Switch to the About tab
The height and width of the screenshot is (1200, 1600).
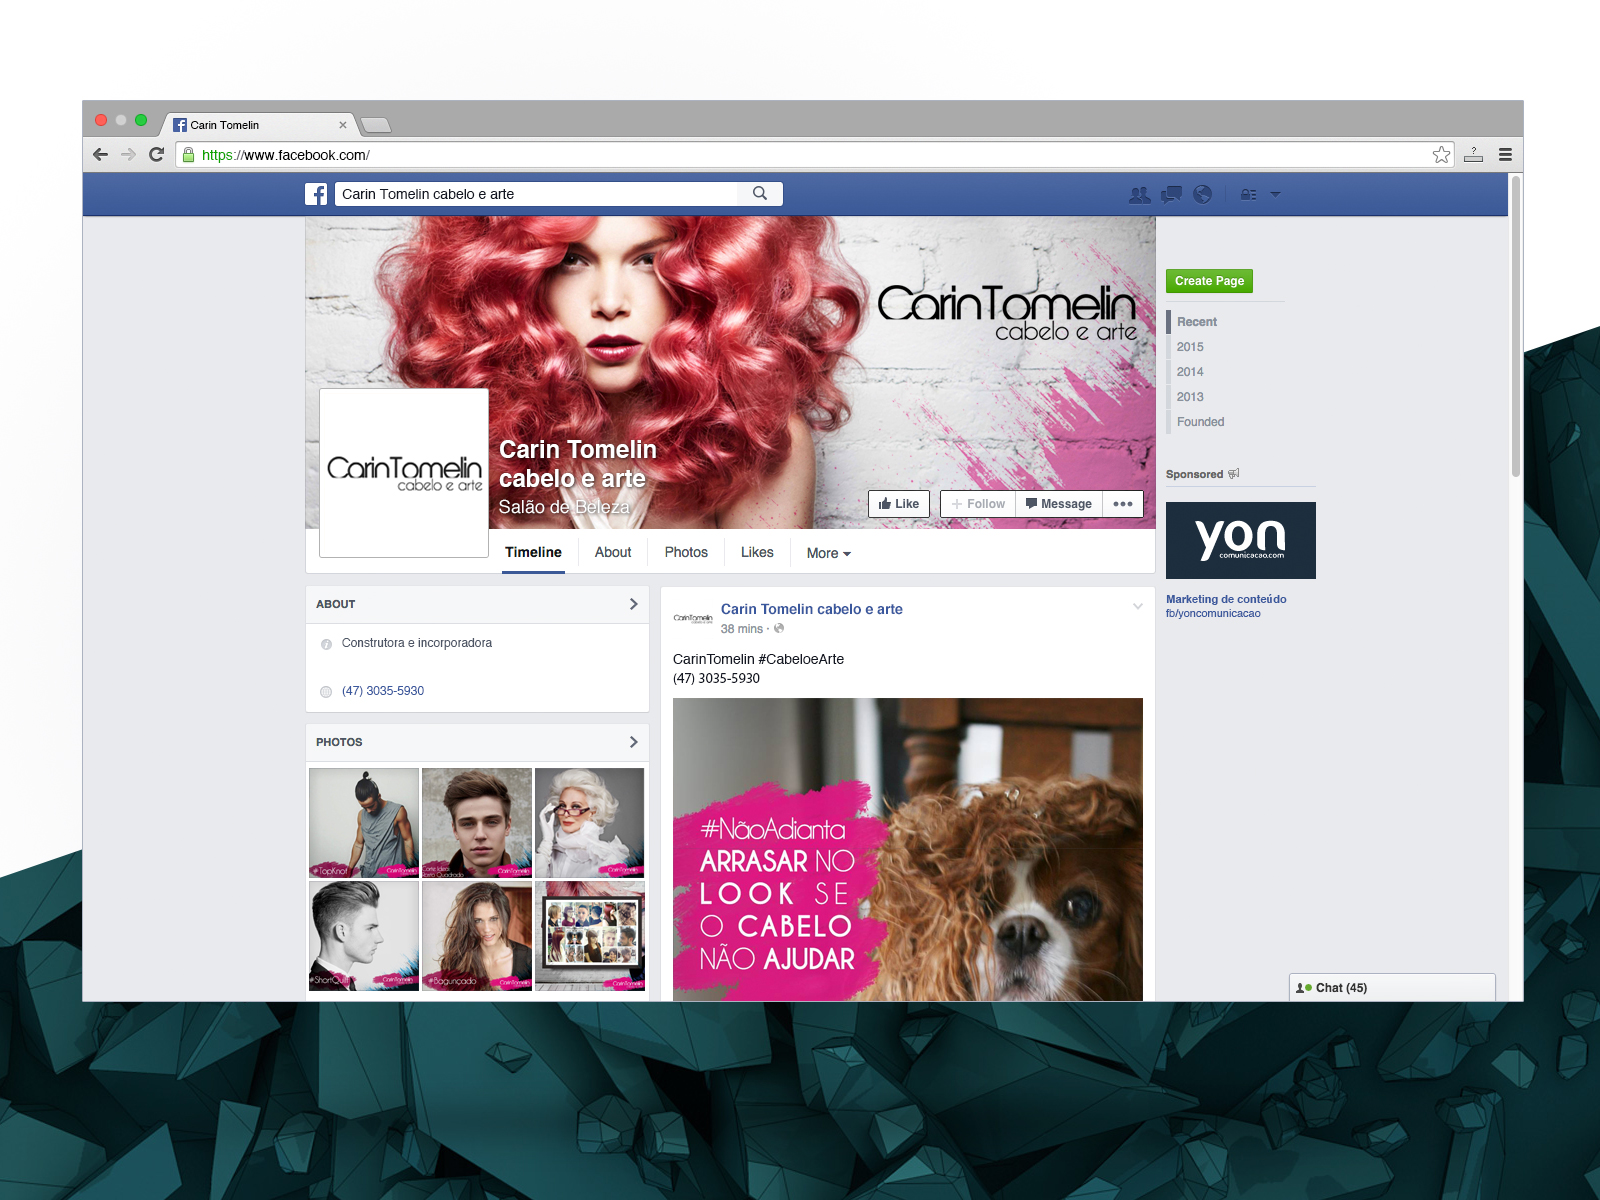pos(613,552)
